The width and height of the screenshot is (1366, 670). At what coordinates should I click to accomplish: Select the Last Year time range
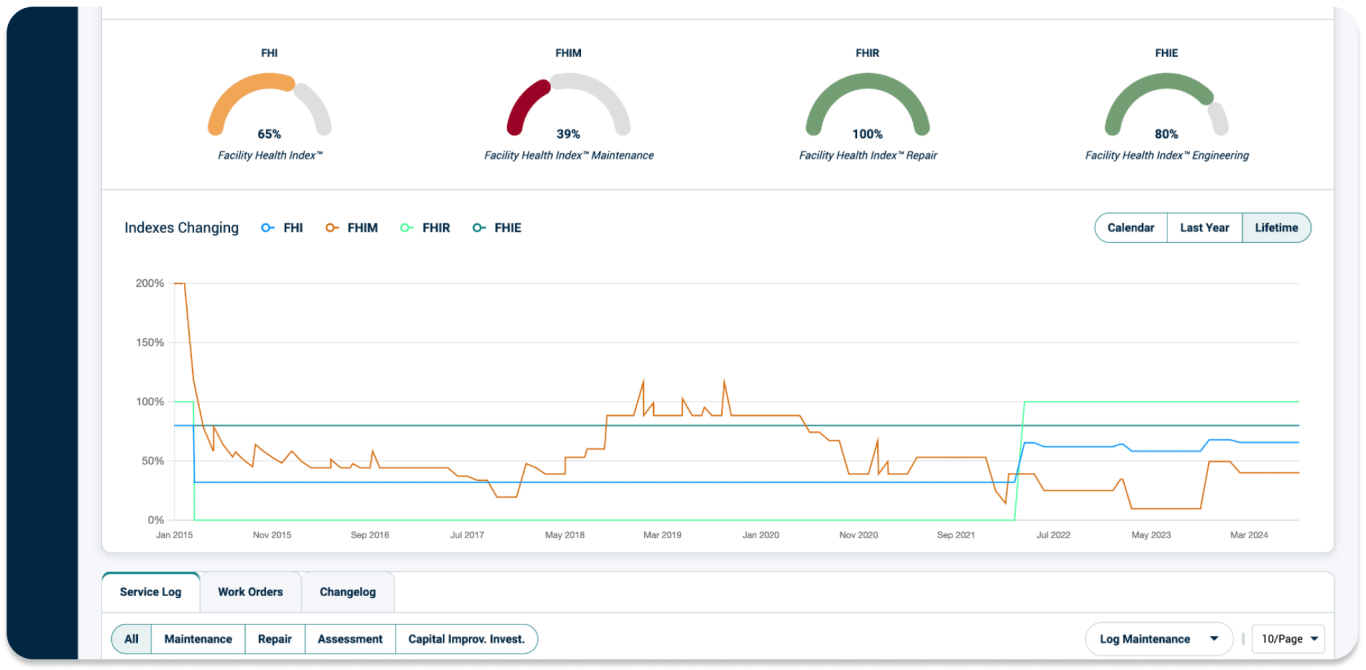[x=1204, y=227]
